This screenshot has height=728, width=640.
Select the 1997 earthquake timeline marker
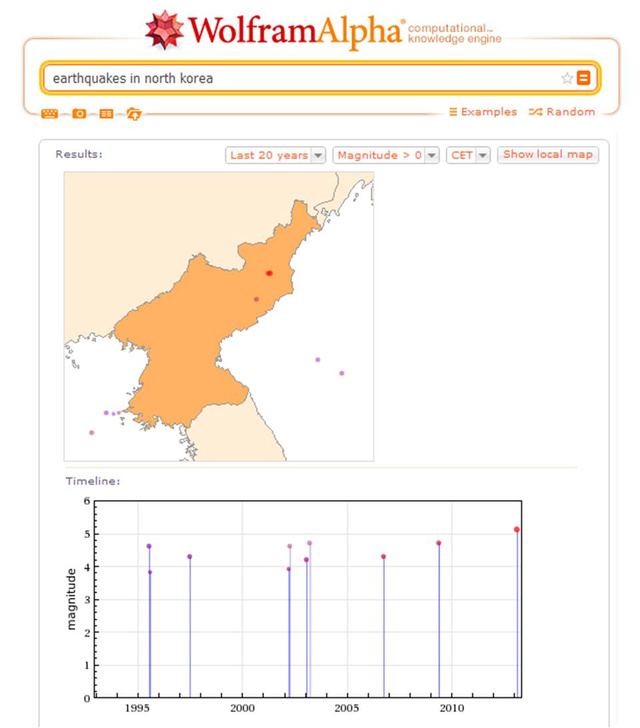[190, 557]
